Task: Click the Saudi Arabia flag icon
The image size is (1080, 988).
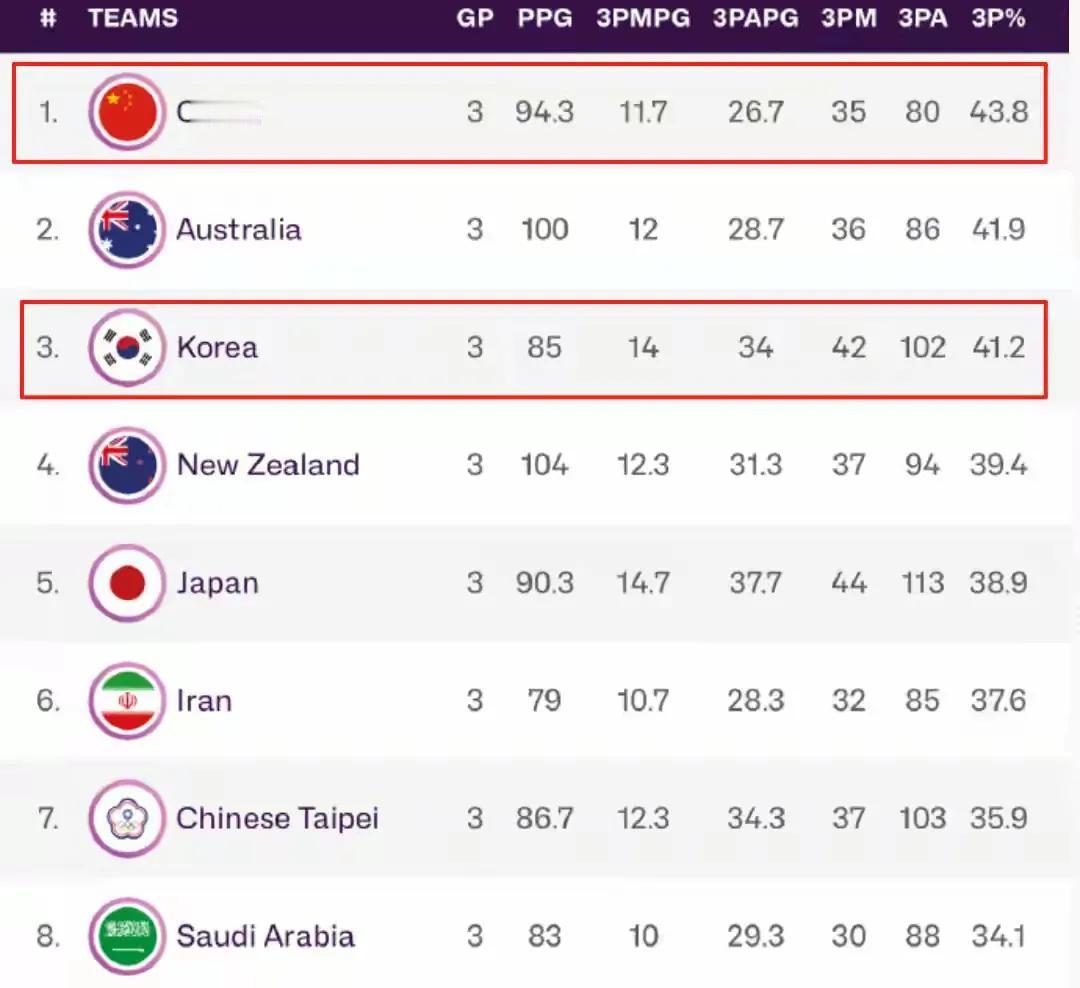Action: (127, 936)
